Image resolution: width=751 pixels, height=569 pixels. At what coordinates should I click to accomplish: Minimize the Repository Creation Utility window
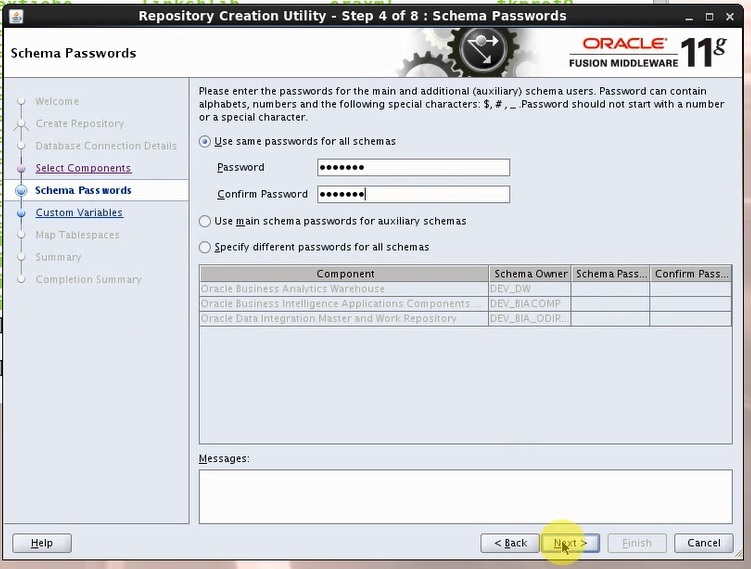[689, 17]
